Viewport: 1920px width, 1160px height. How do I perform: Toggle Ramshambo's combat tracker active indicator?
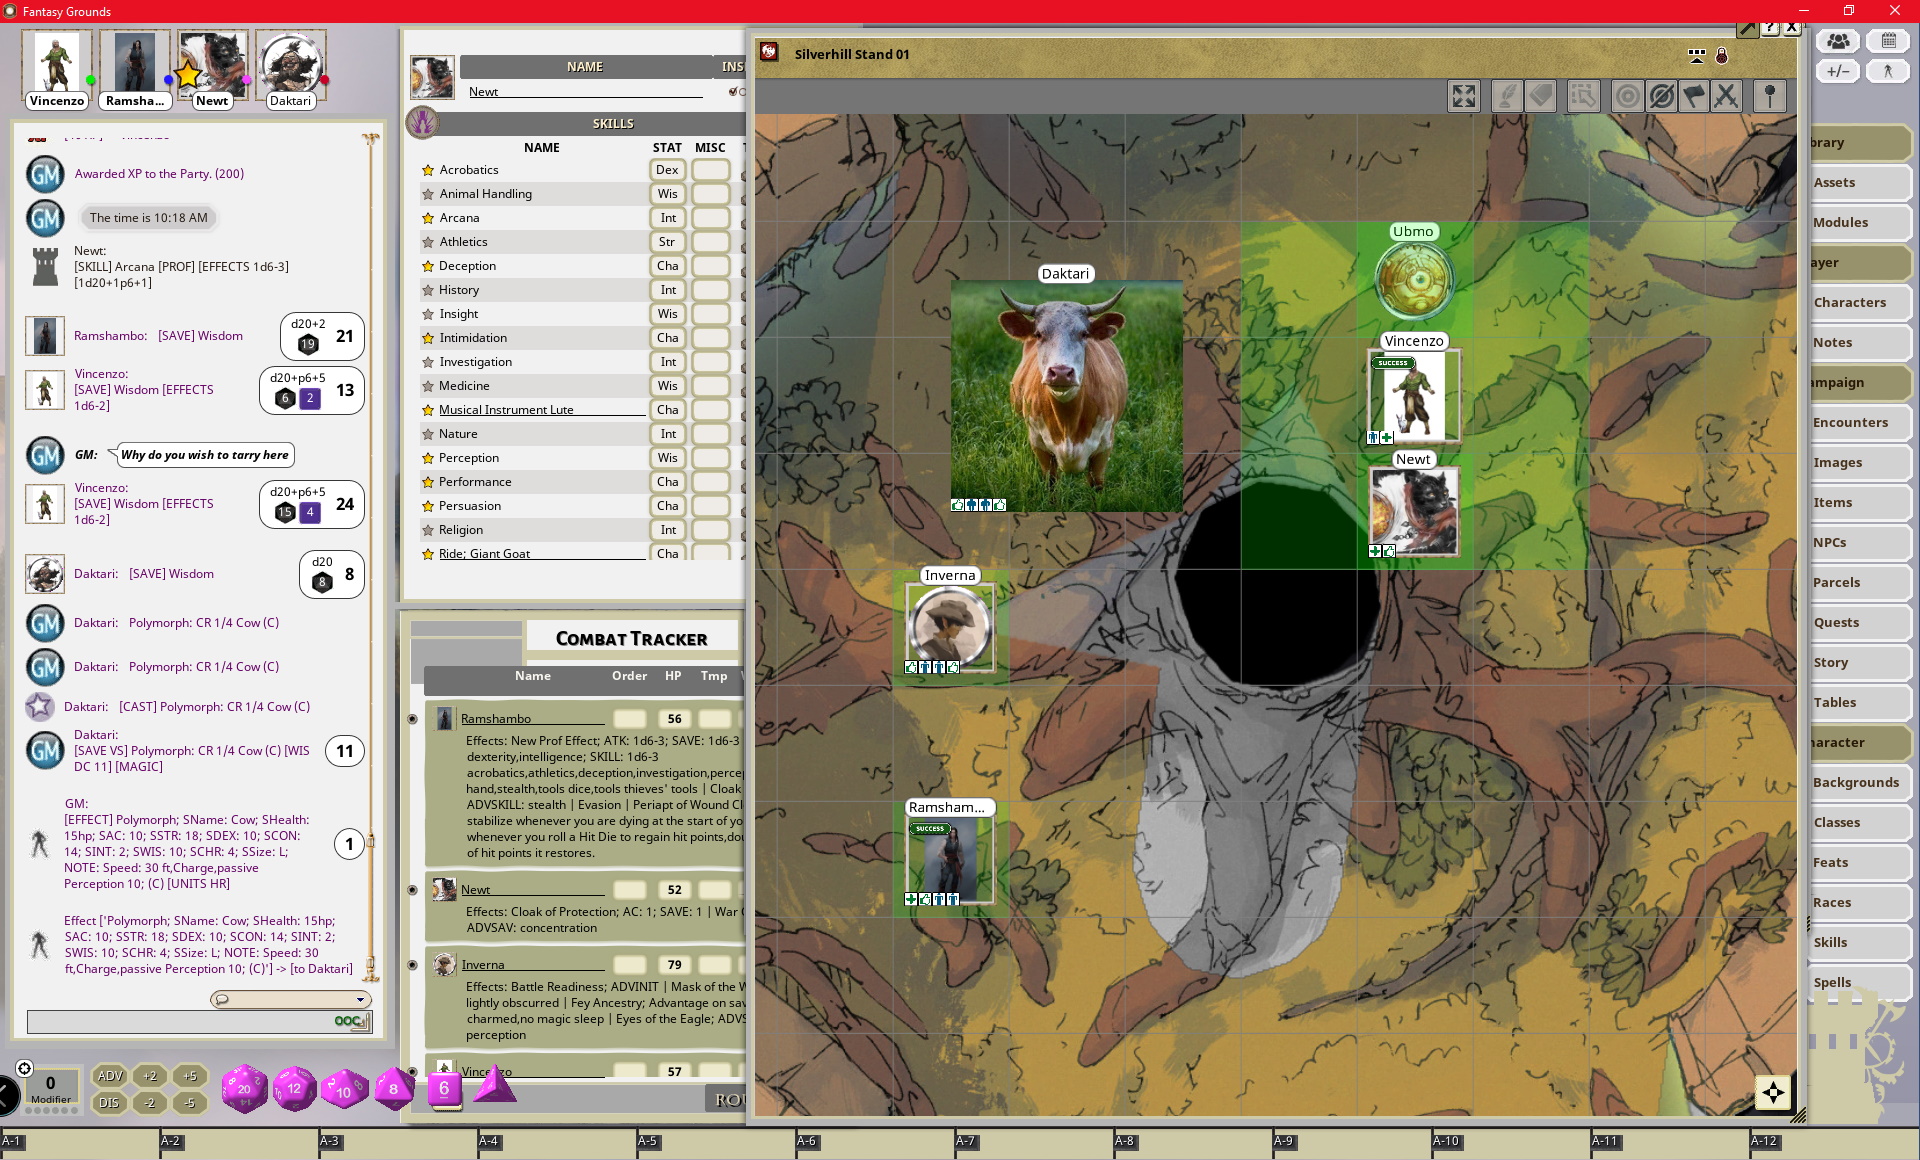point(412,719)
